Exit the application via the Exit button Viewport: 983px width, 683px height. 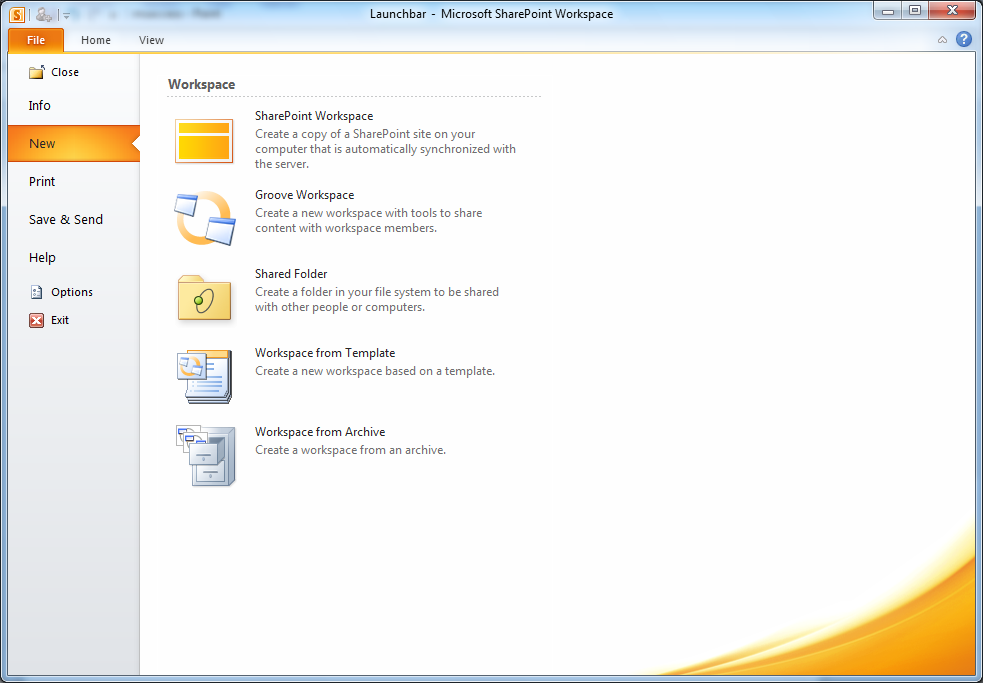pyautogui.click(x=59, y=320)
